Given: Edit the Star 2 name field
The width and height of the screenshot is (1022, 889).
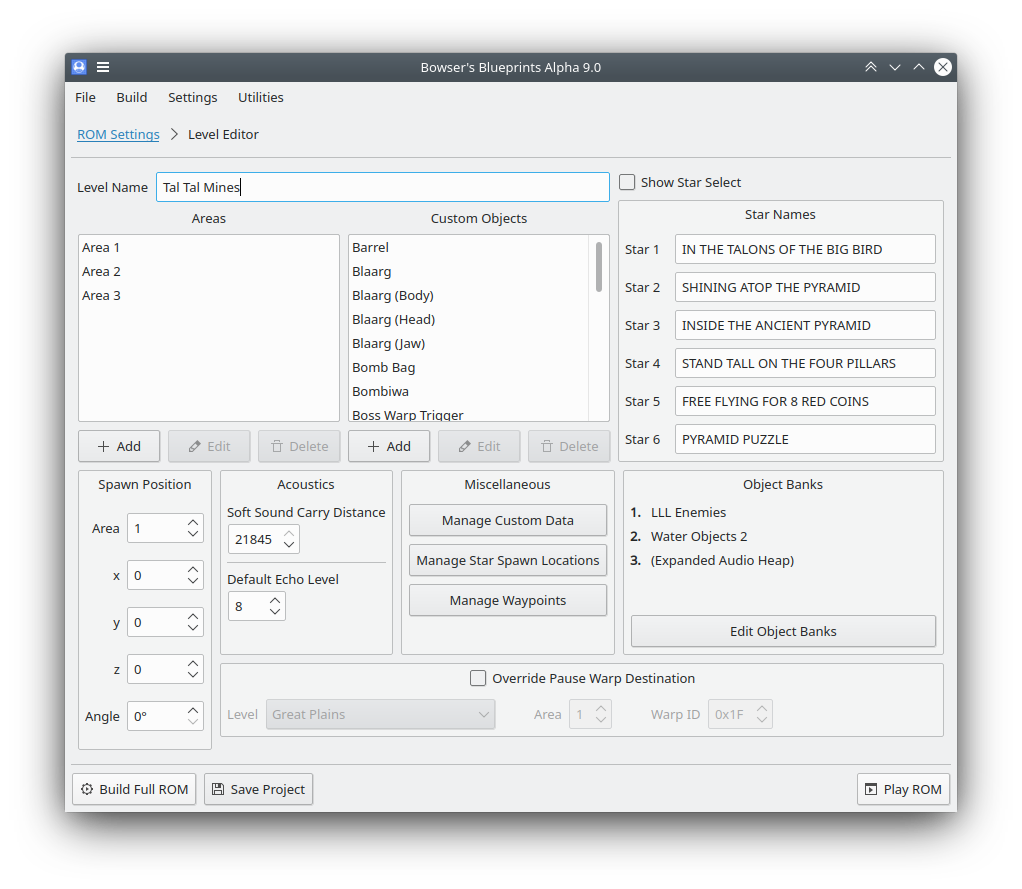Looking at the screenshot, I should 805,287.
